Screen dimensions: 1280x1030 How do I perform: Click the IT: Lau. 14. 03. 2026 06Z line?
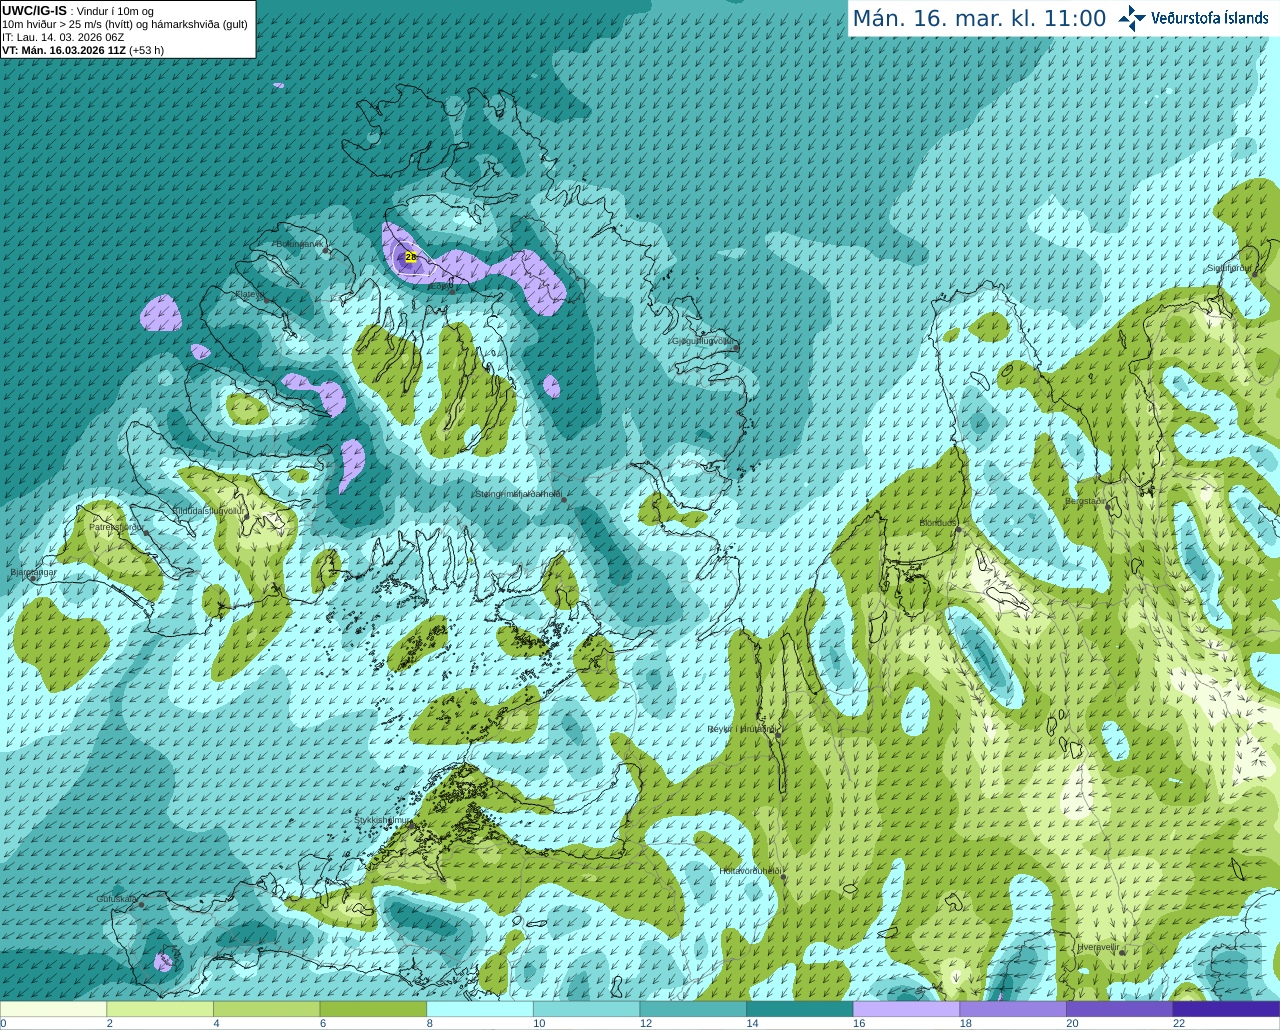point(63,37)
